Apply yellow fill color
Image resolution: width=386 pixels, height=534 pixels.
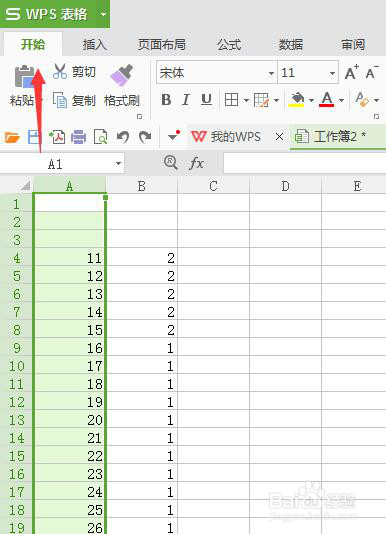coord(297,100)
